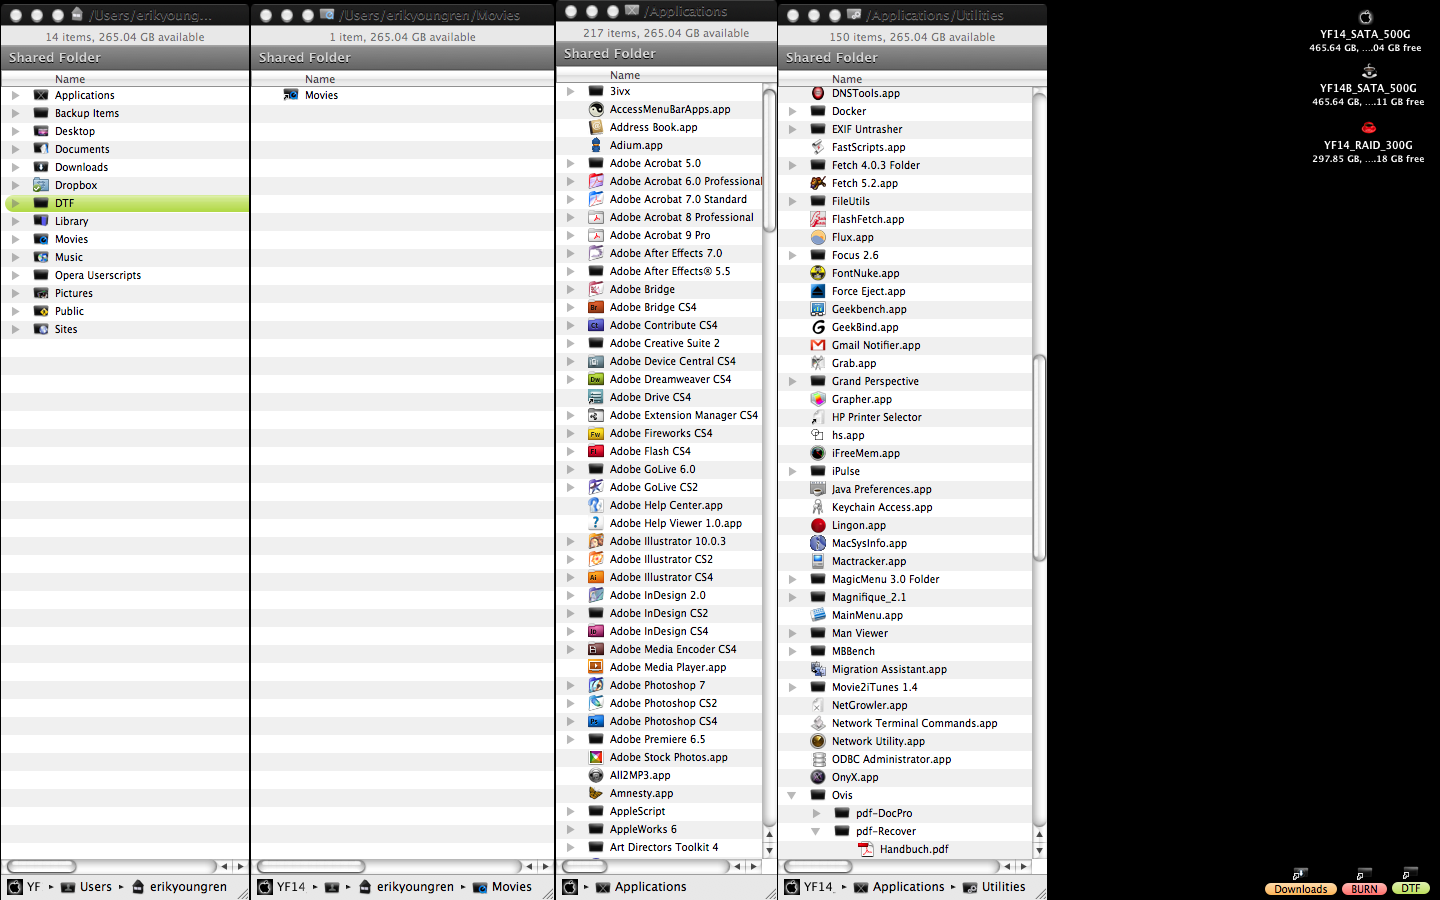Click the Name column header in Utilities window

tap(905, 79)
